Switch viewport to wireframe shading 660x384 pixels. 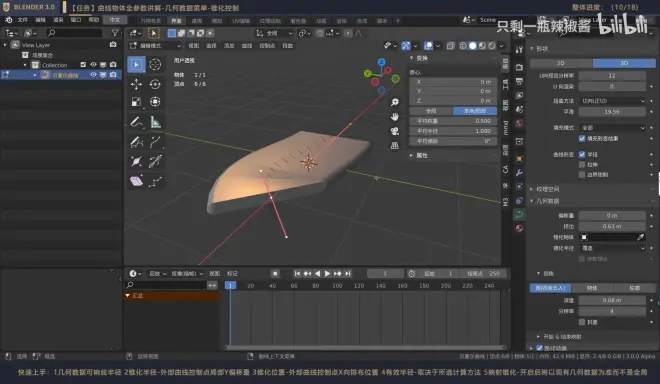[x=463, y=45]
